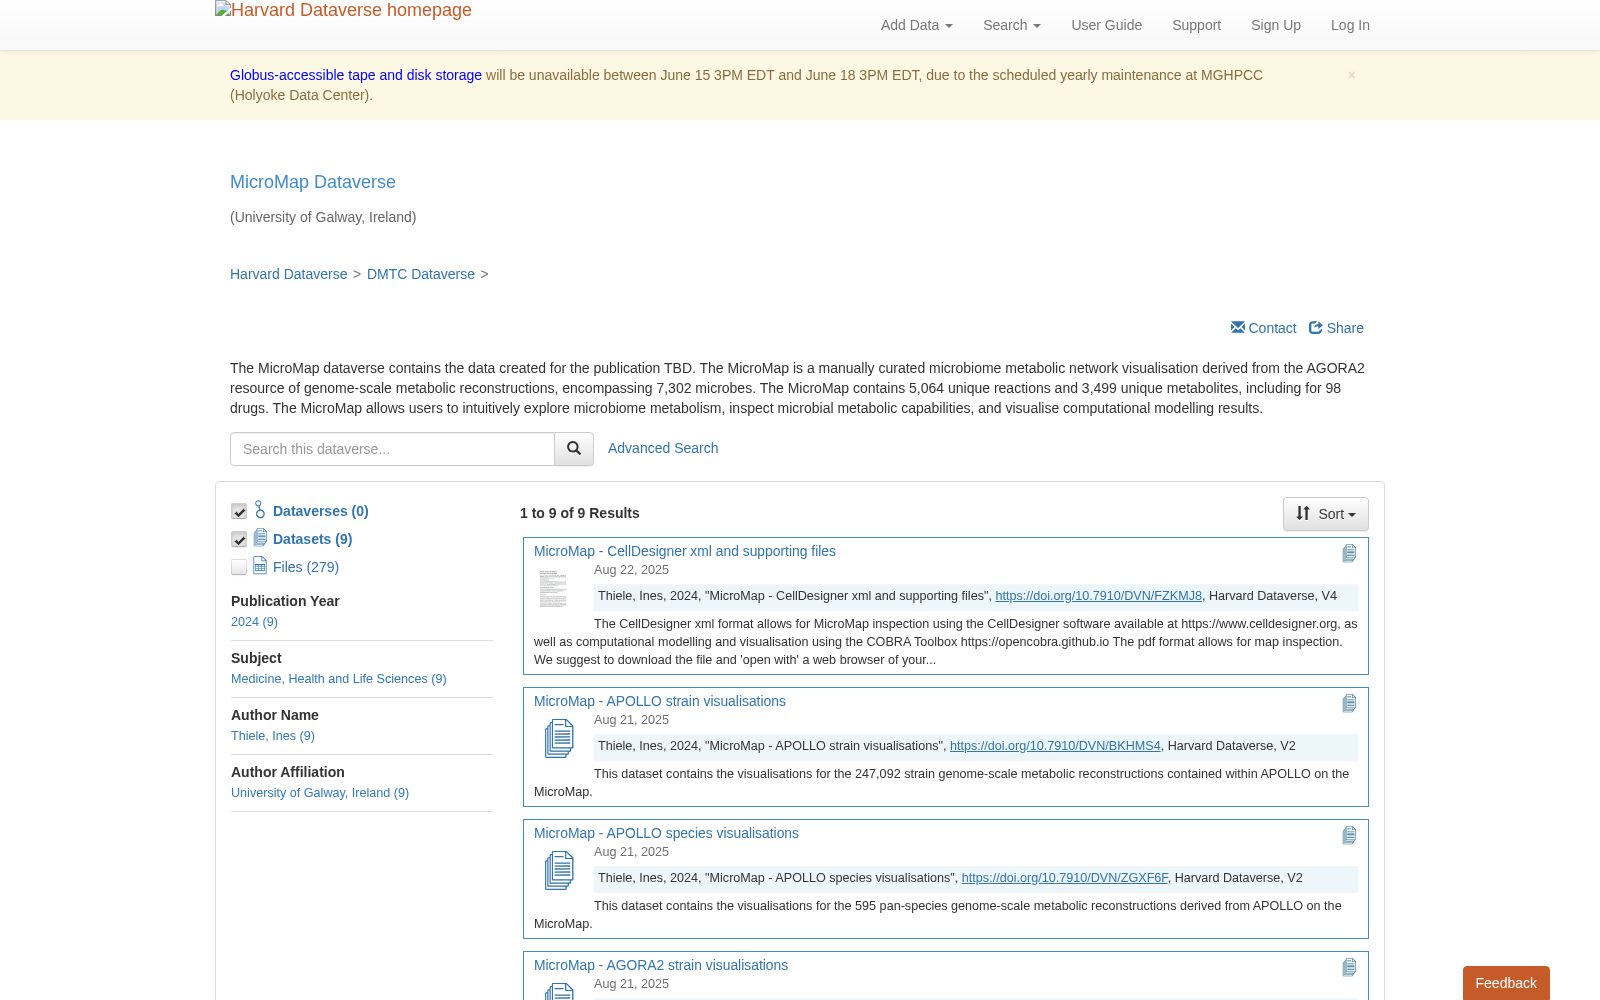Click the Dataverses tree icon in the facet list
This screenshot has width=1600, height=1000.
[260, 510]
